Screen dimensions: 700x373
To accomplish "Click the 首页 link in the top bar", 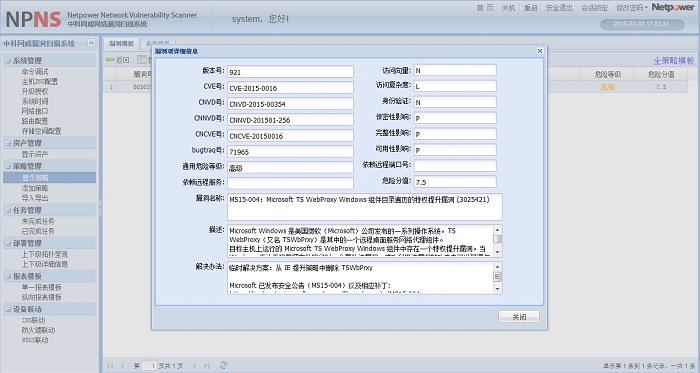I will pos(485,8).
